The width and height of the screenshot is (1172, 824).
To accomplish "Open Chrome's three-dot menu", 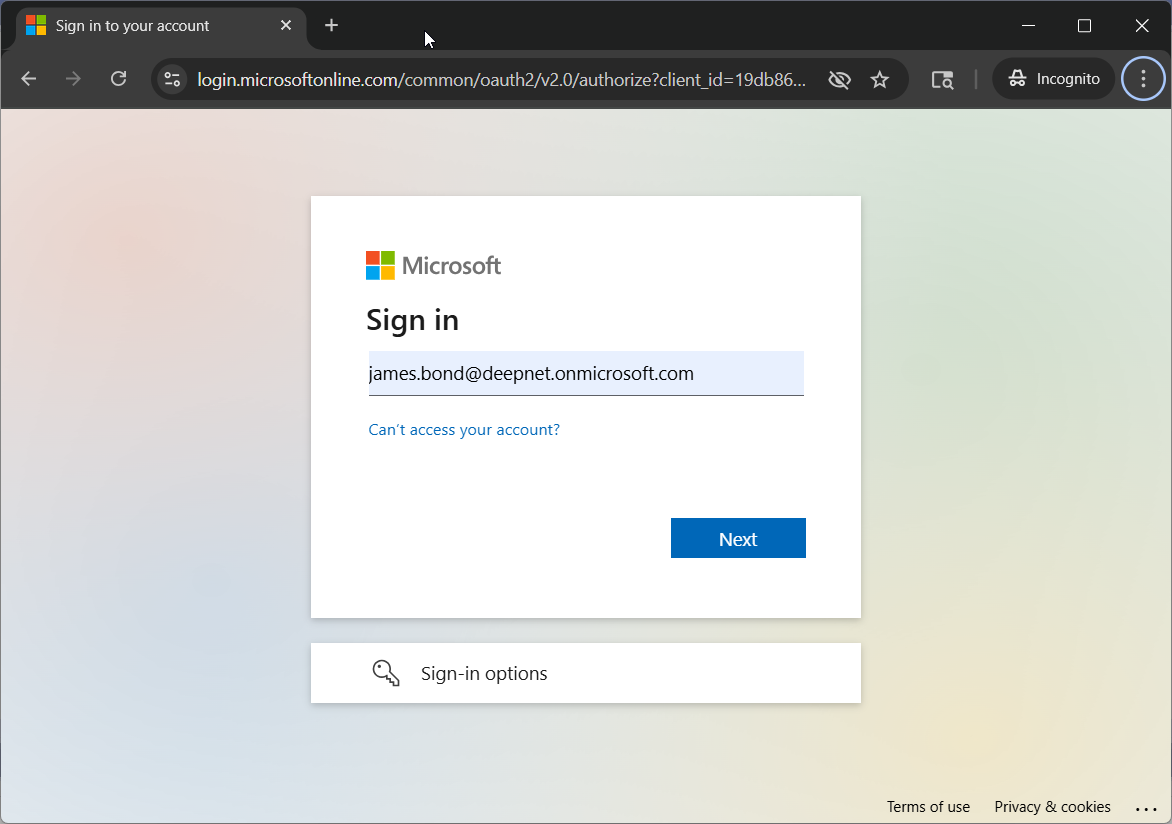I will click(x=1143, y=79).
